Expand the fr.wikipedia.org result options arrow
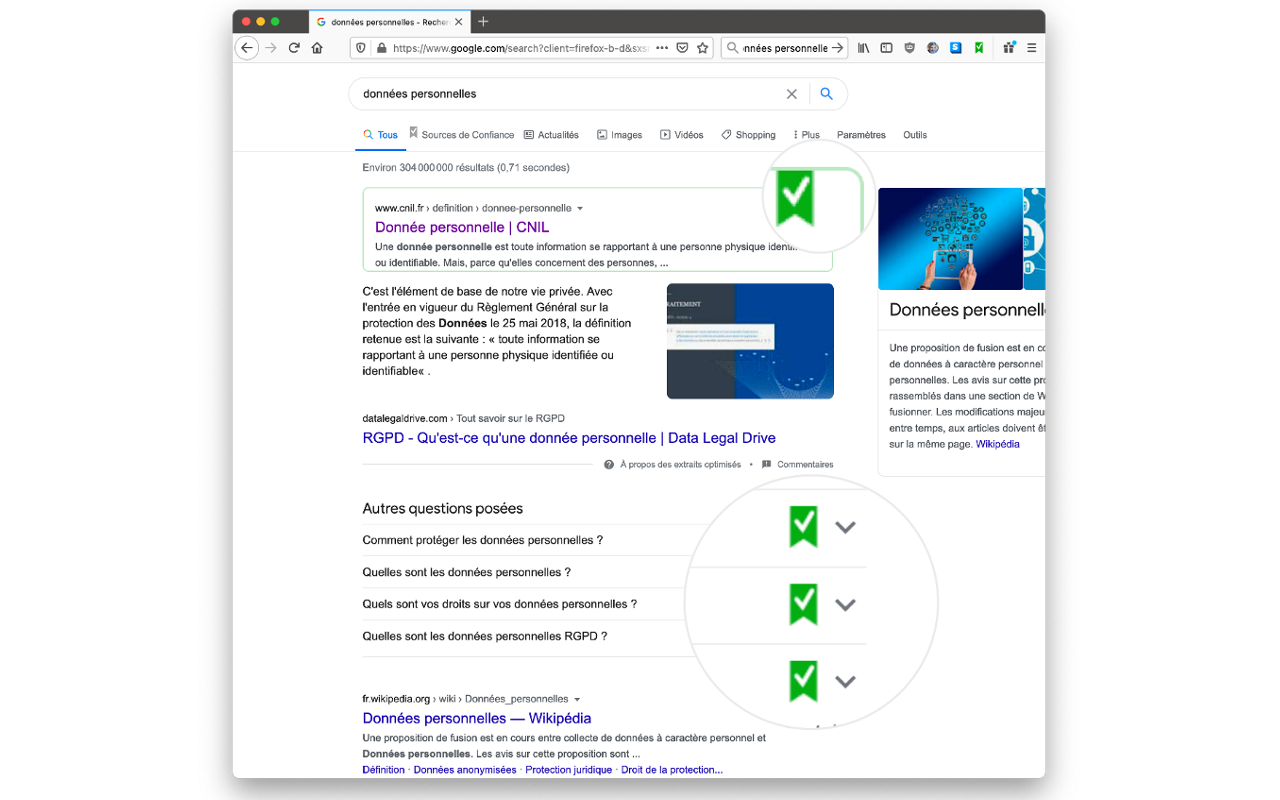This screenshot has width=1280, height=800. (x=577, y=699)
